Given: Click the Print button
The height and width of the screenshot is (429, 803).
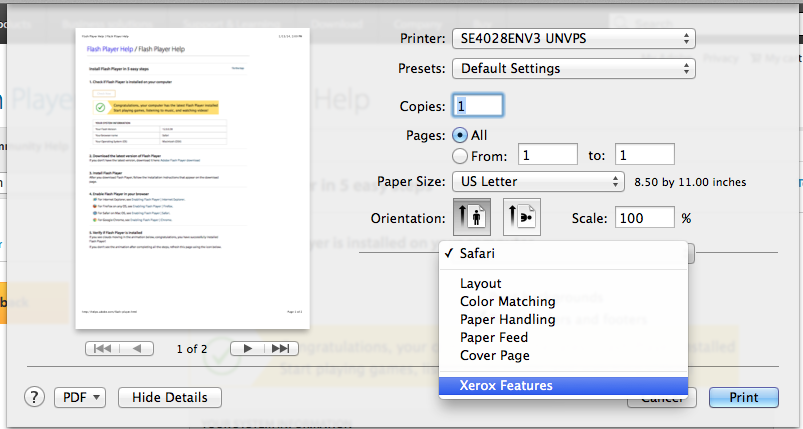Looking at the screenshot, I should pyautogui.click(x=743, y=397).
